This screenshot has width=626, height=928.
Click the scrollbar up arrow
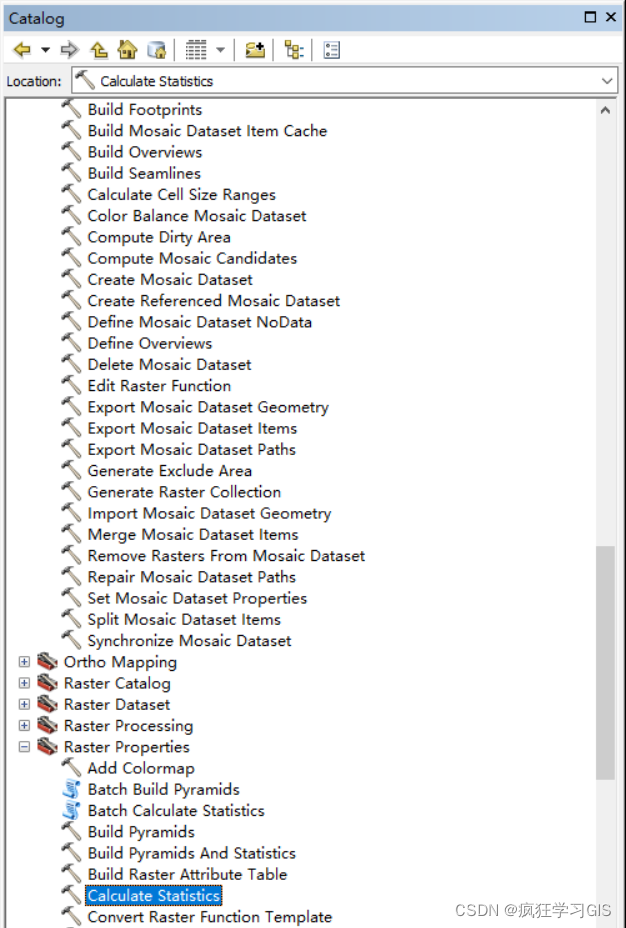coord(605,110)
